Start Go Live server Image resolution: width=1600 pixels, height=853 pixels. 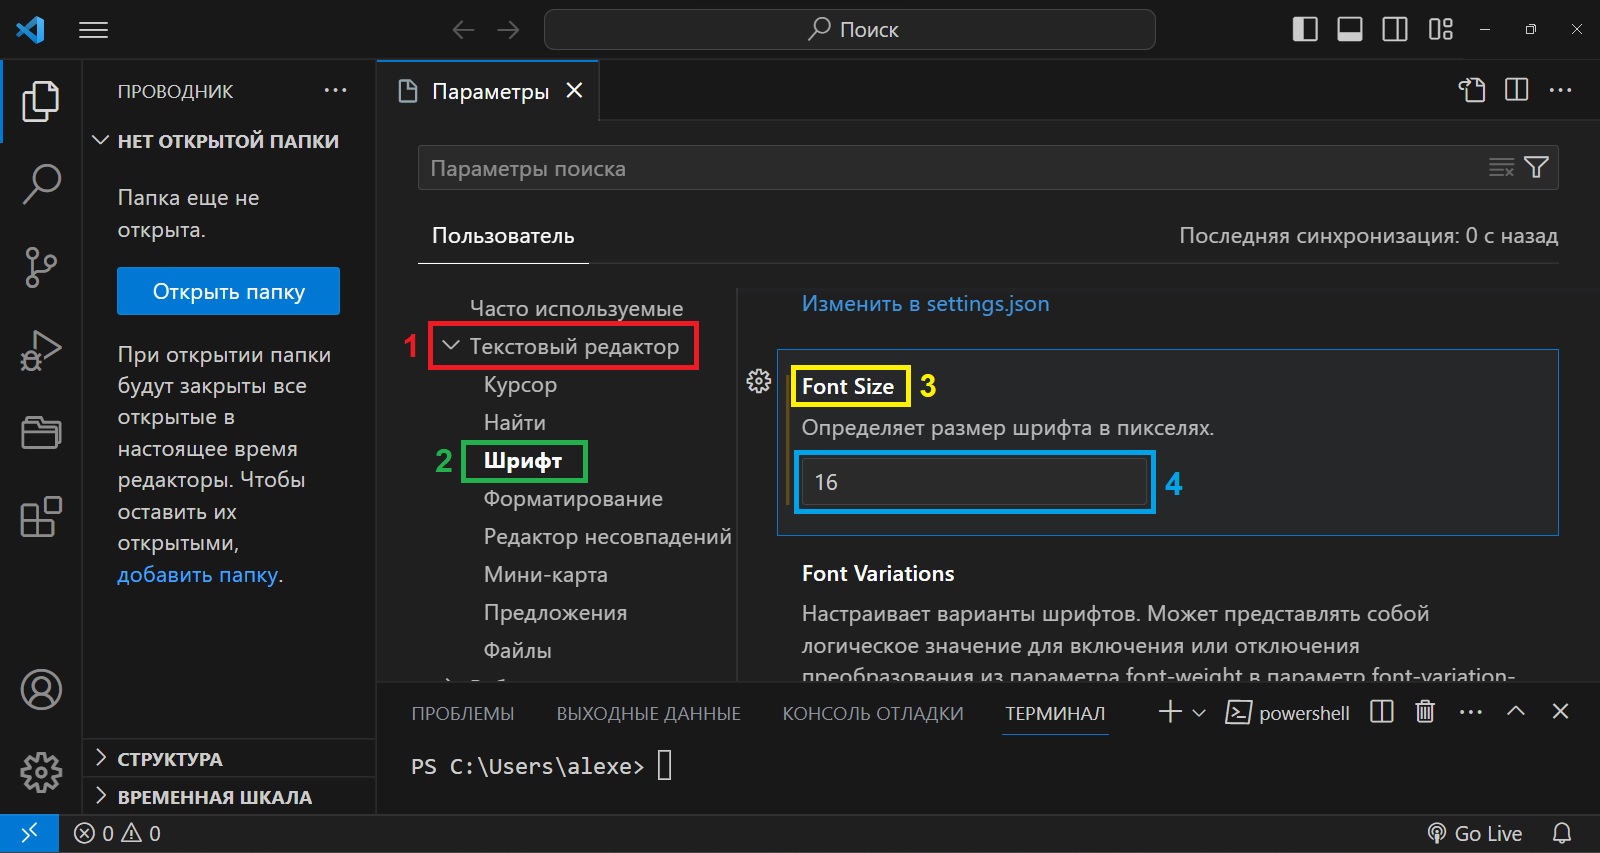pos(1475,833)
